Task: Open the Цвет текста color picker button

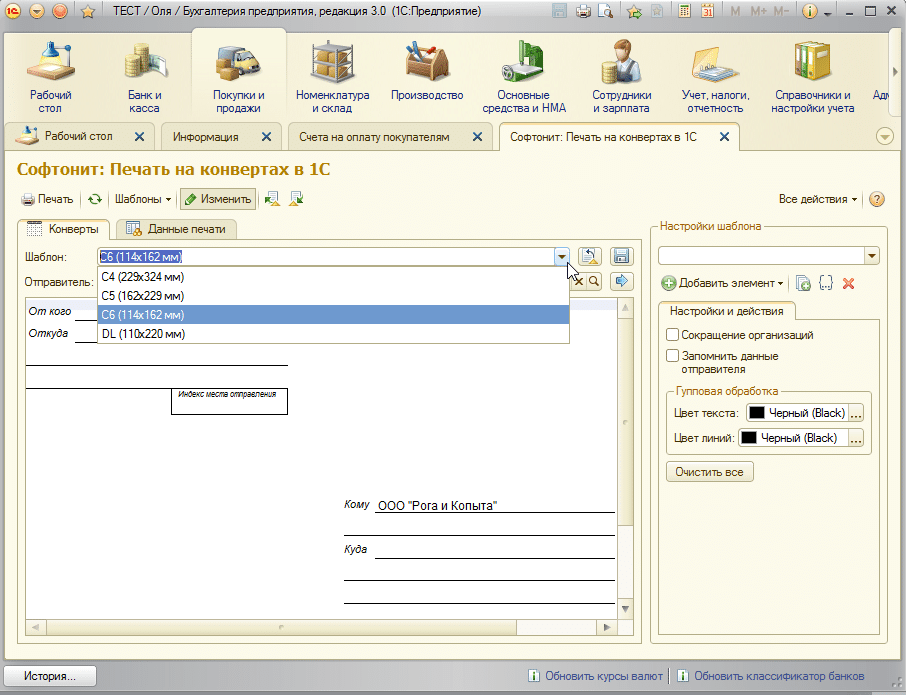Action: (856, 412)
